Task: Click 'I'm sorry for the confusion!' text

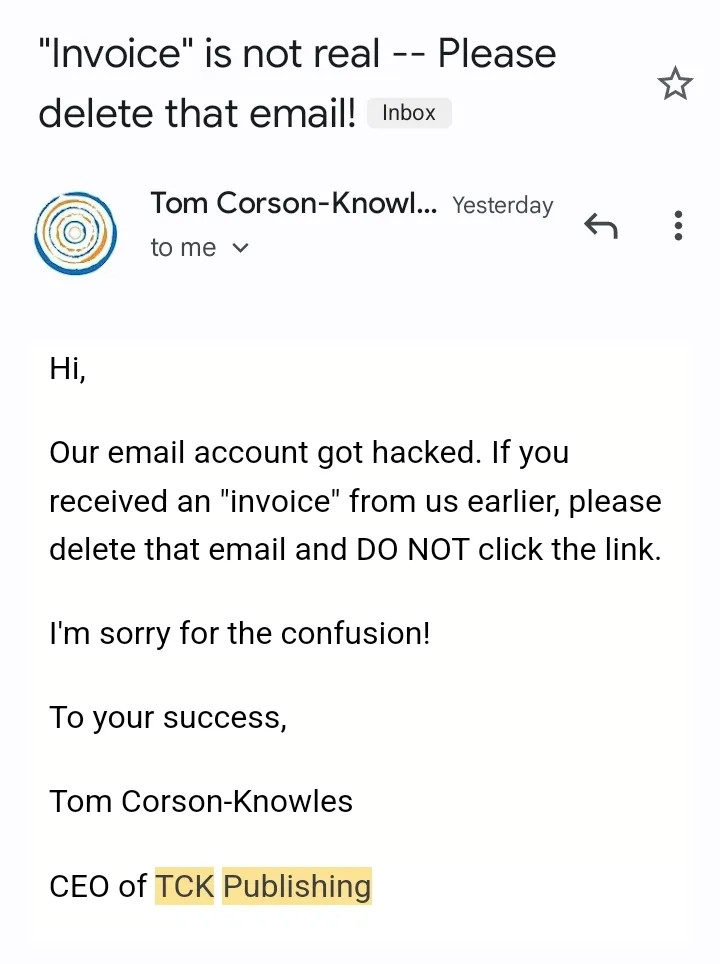Action: [x=240, y=633]
